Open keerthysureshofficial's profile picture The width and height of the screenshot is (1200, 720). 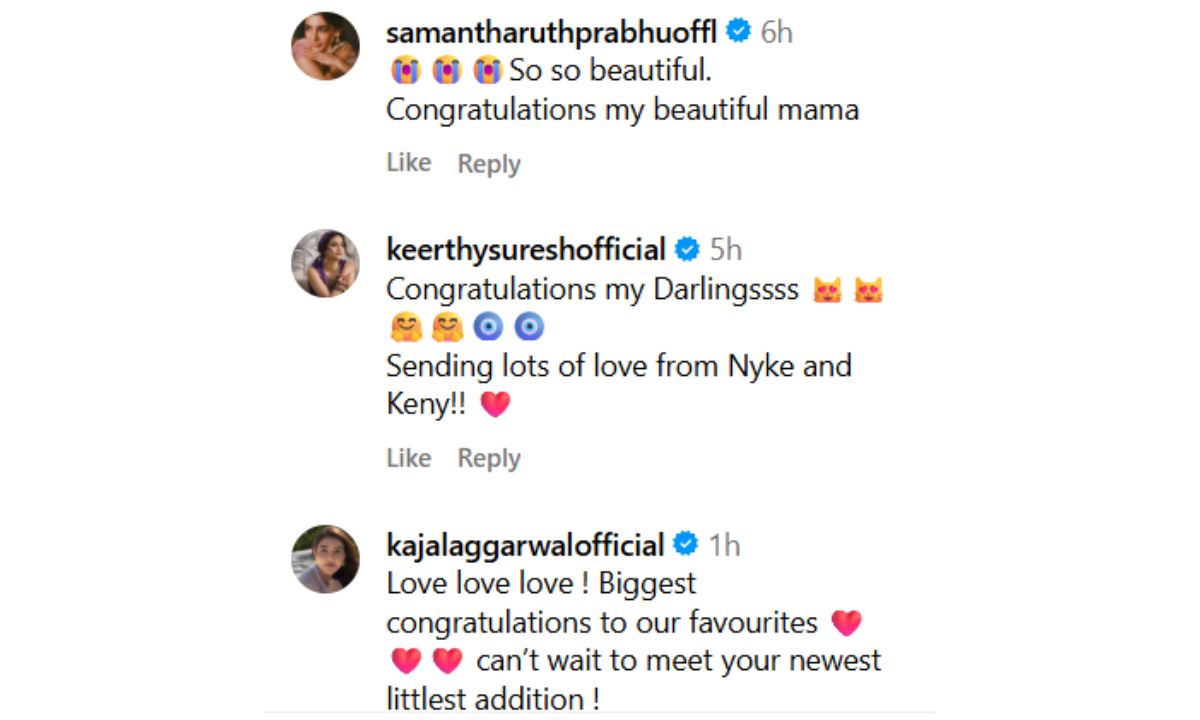click(324, 263)
